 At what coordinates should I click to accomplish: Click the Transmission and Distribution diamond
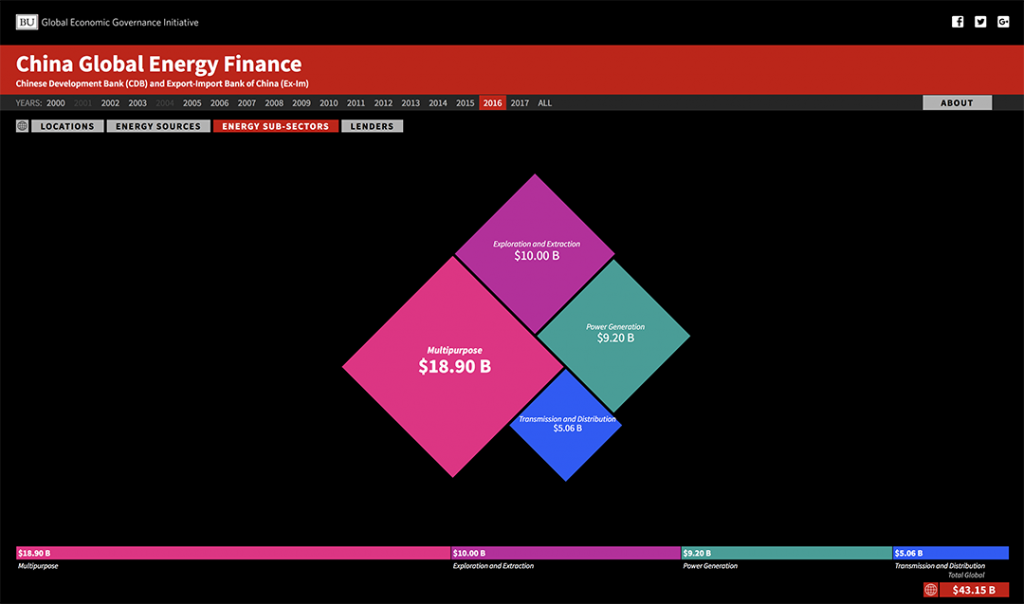[x=566, y=426]
